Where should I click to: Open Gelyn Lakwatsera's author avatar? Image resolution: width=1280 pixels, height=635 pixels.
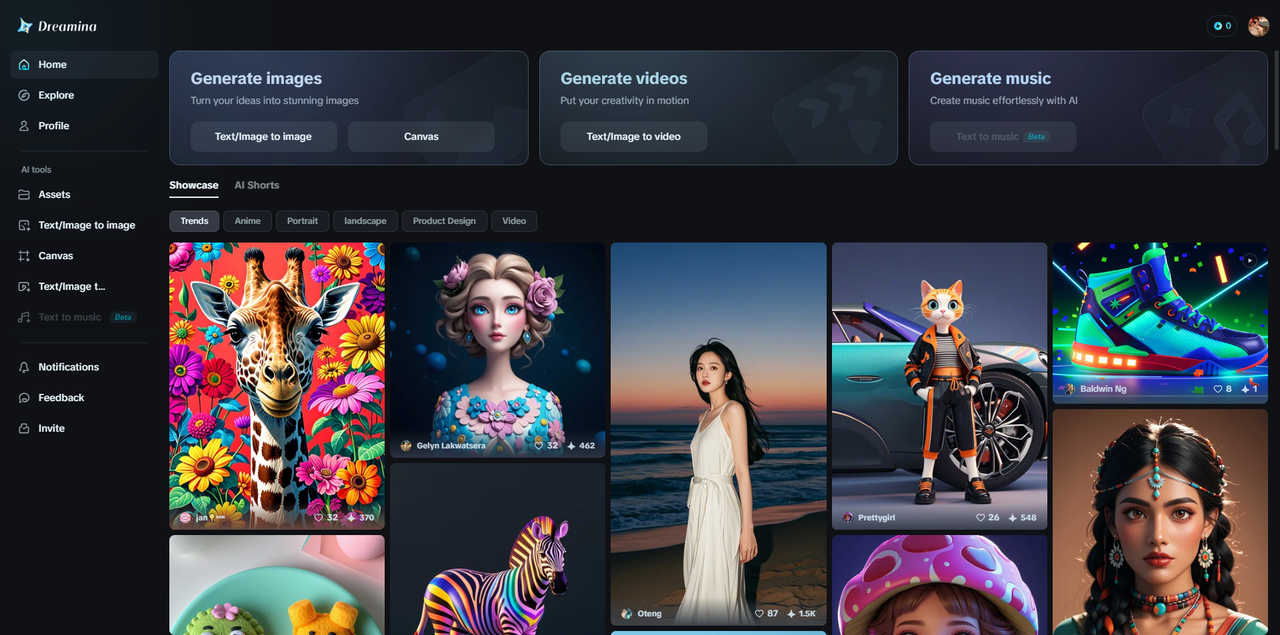tap(406, 446)
